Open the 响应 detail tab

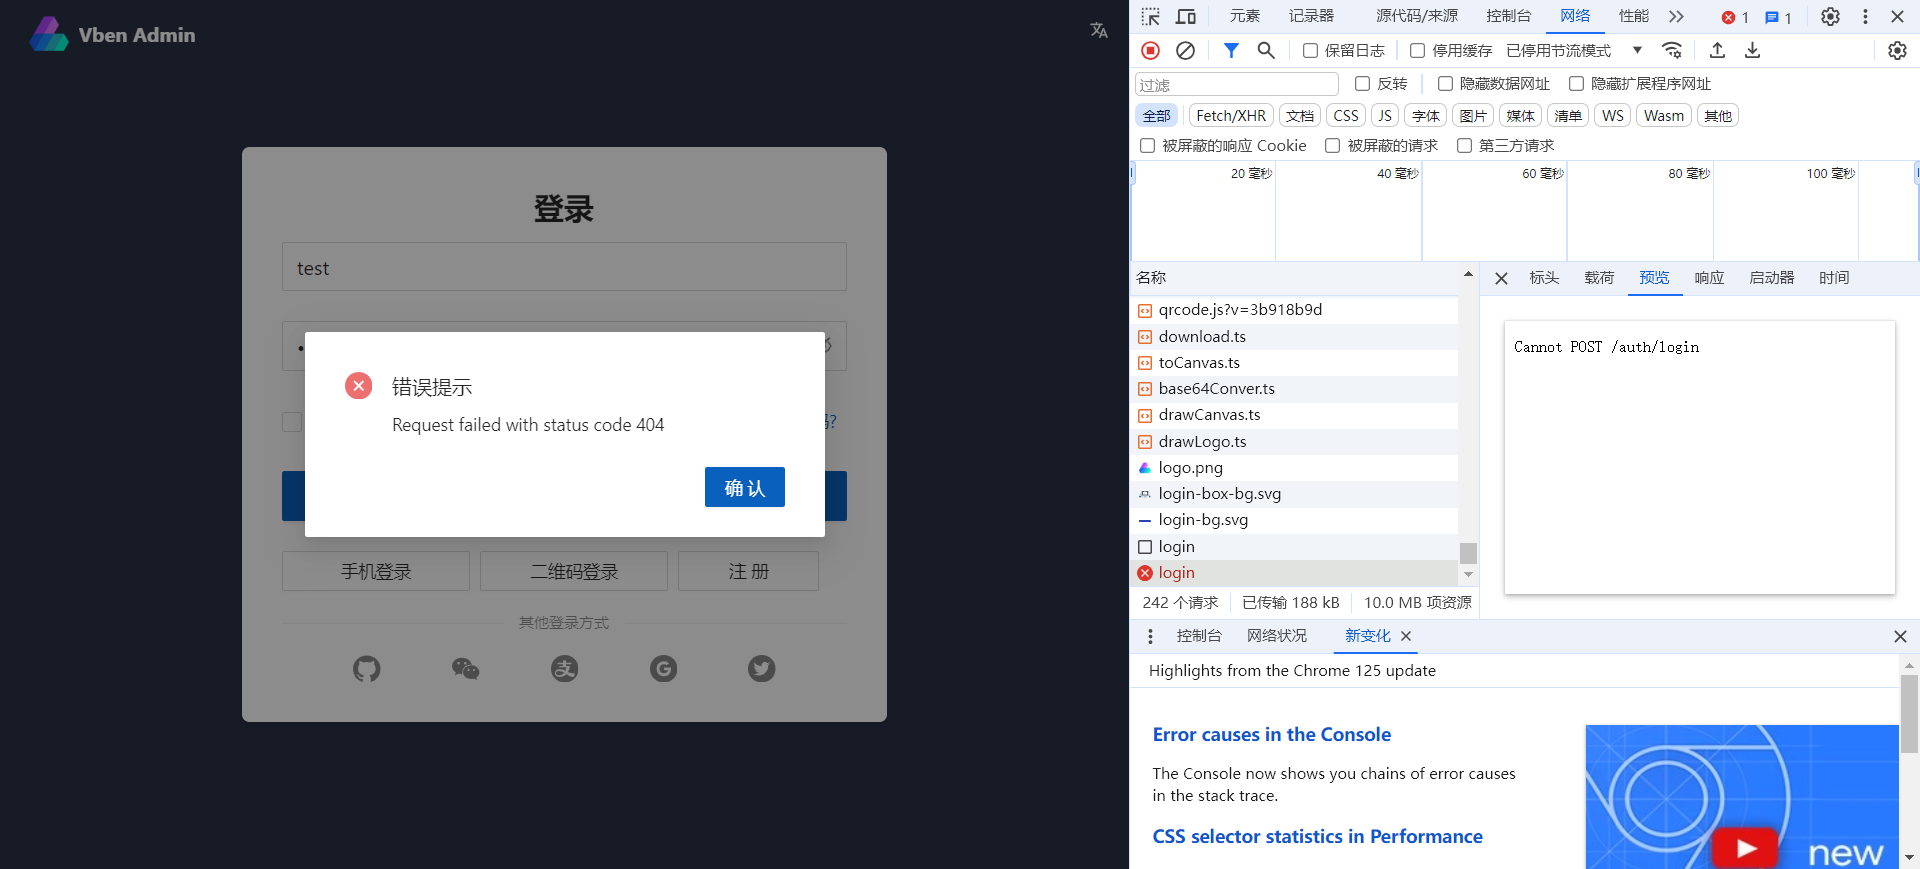(x=1709, y=278)
